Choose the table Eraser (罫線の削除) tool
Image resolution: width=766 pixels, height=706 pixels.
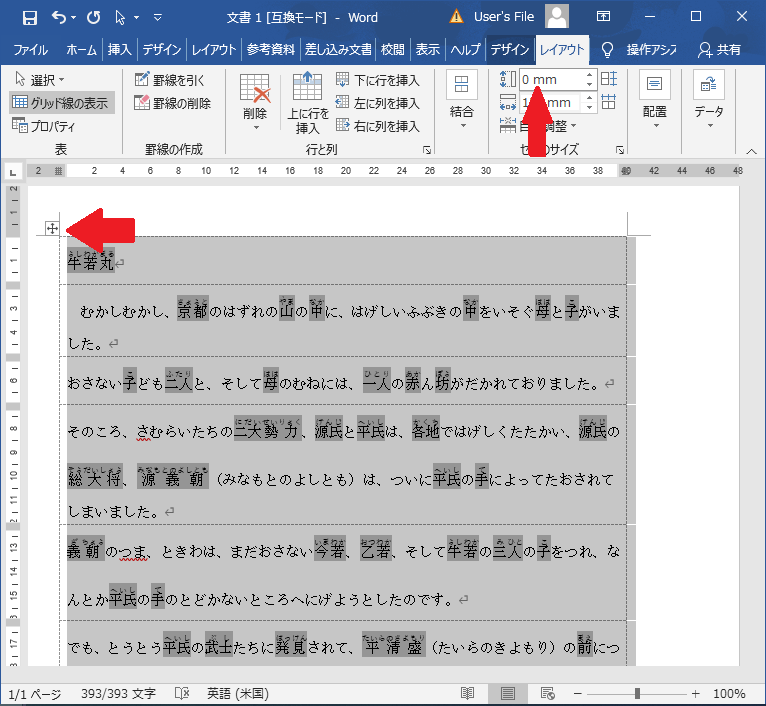click(171, 103)
